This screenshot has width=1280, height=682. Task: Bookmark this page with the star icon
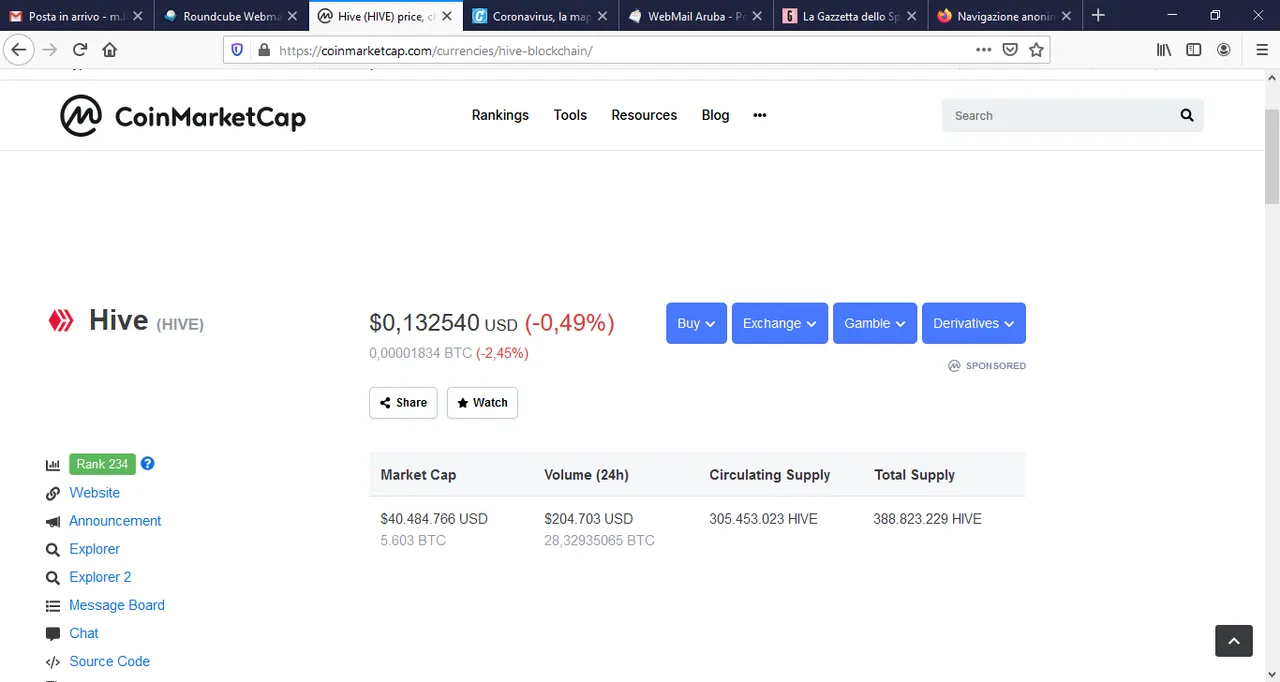1036,50
